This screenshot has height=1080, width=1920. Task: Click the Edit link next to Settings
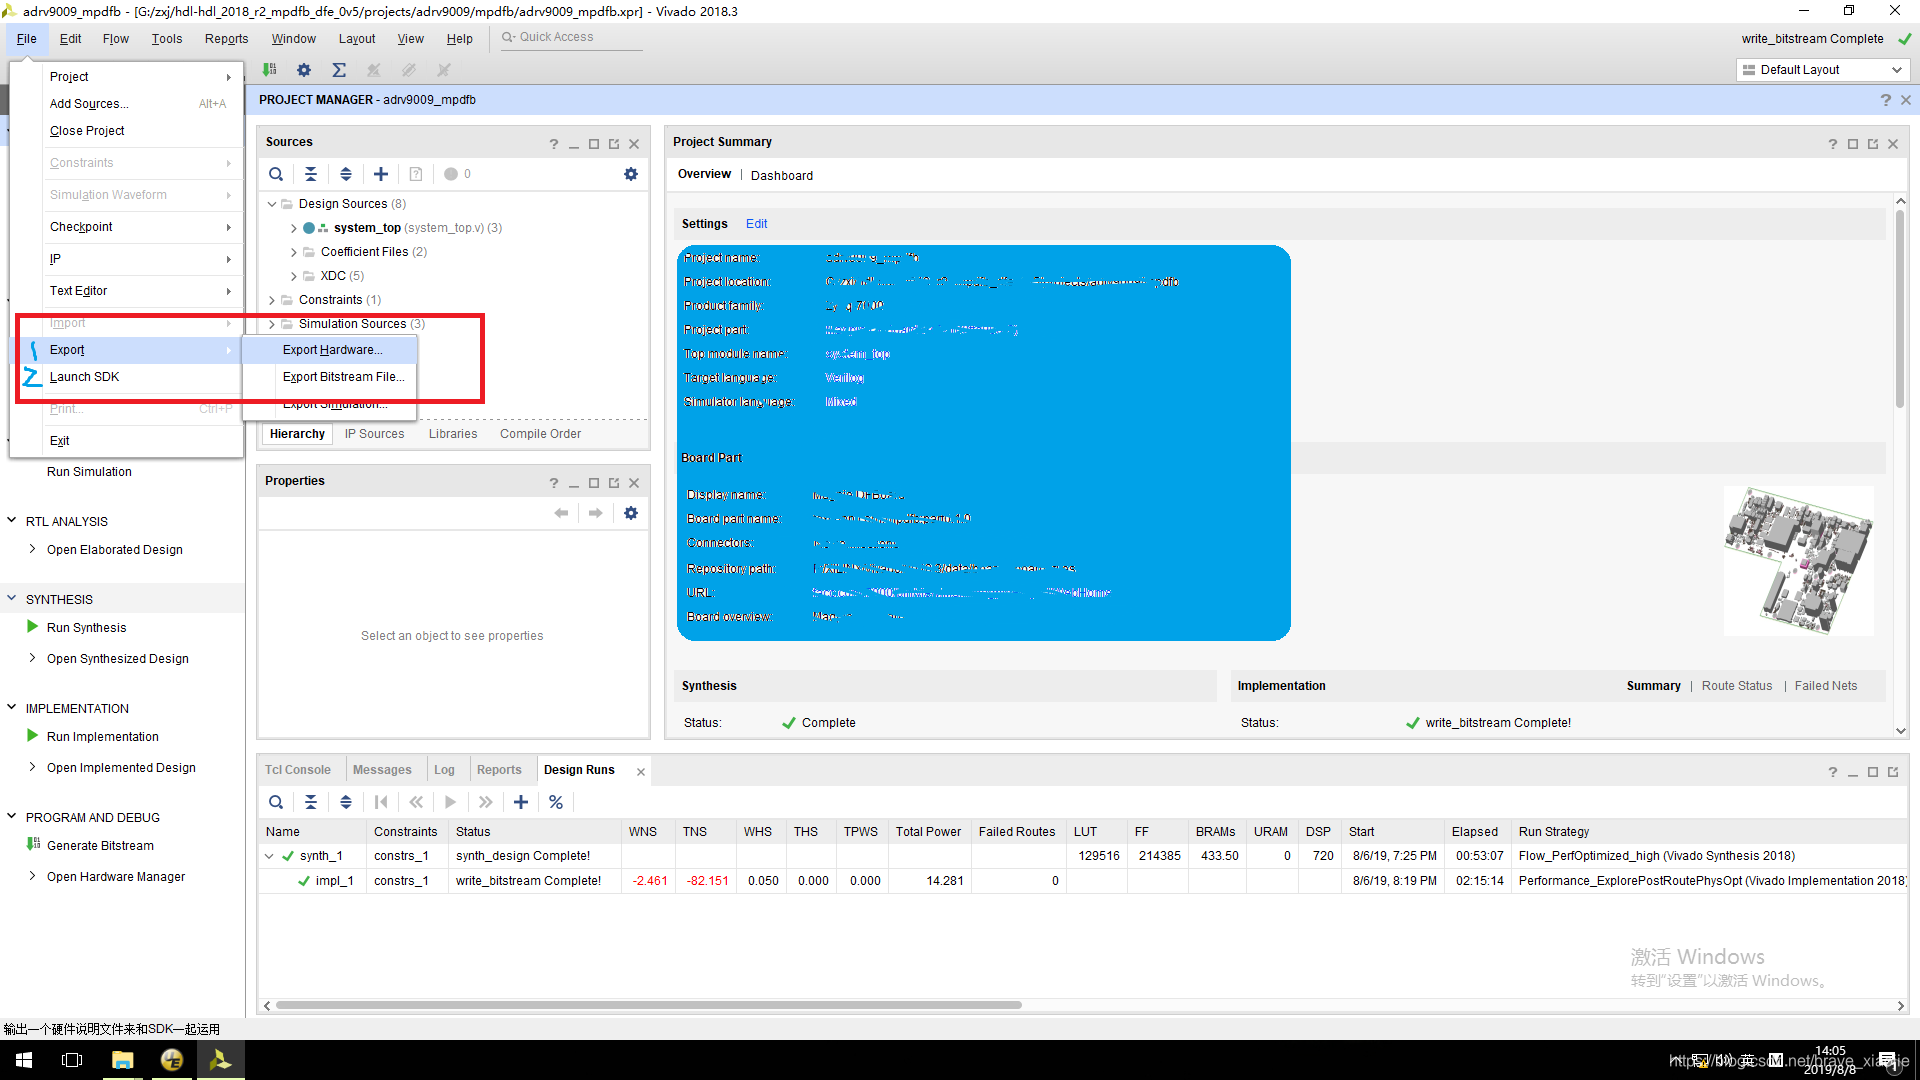[756, 224]
